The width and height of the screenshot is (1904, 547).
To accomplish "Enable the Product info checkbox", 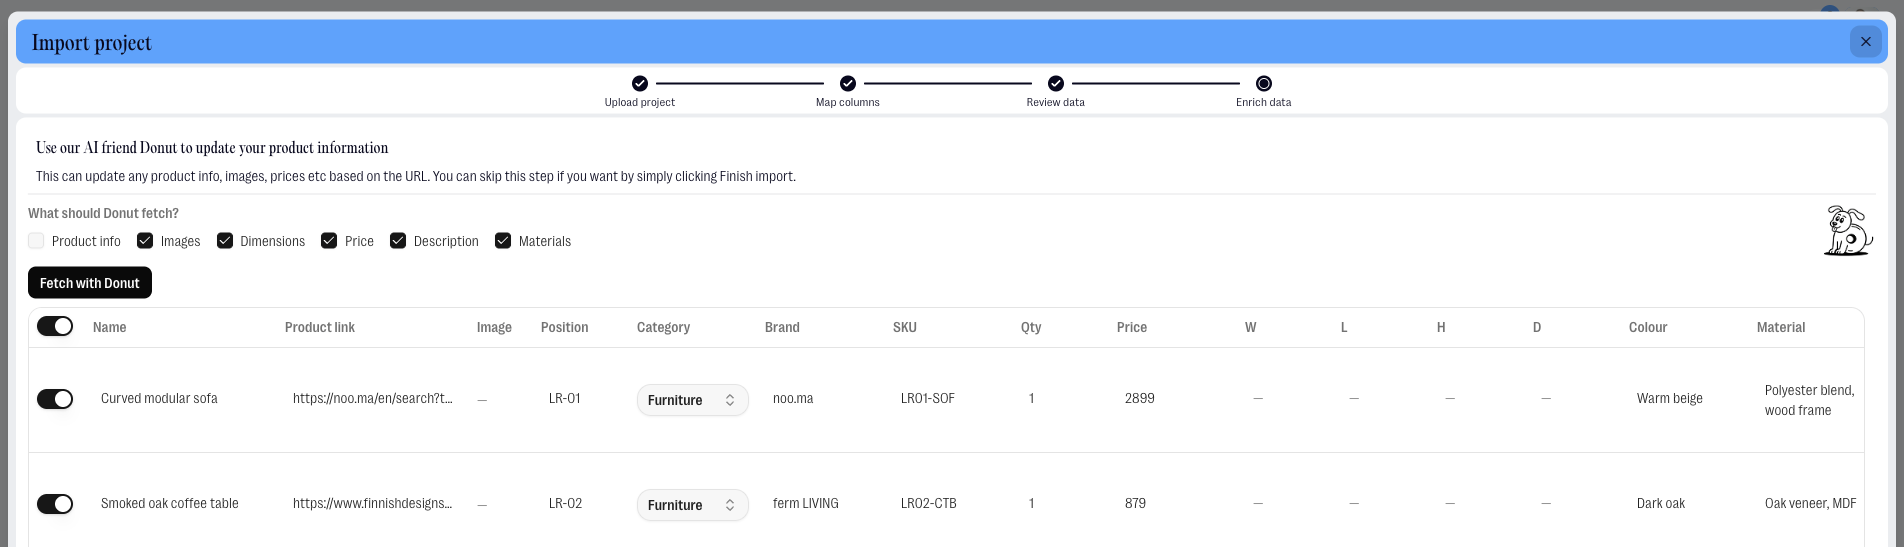I will coord(37,241).
